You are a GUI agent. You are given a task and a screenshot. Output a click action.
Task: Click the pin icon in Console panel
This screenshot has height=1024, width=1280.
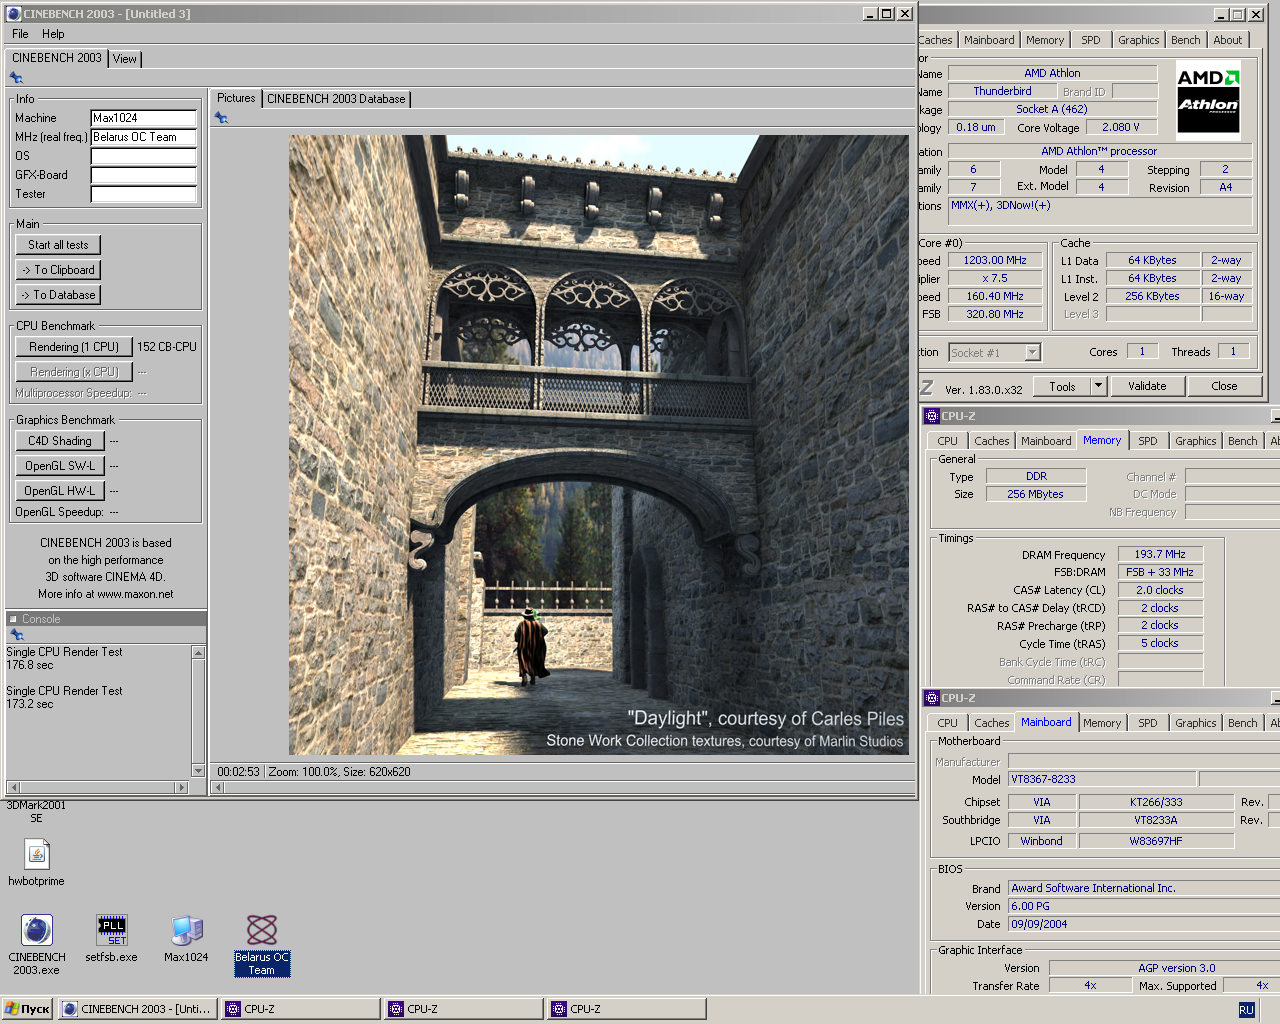tap(16, 635)
